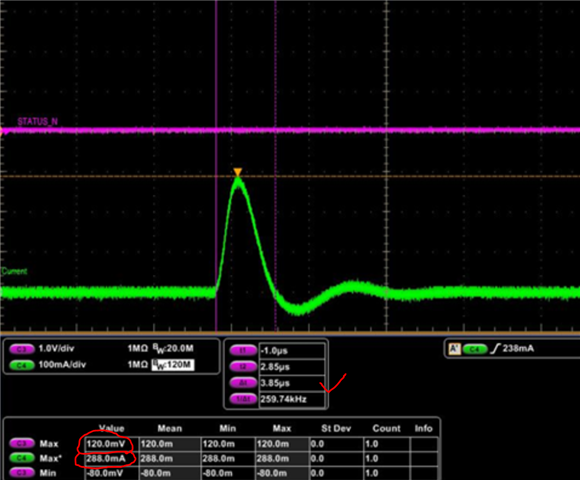Click the orange trigger marker above the pulse
580x480 pixels.
point(237,172)
